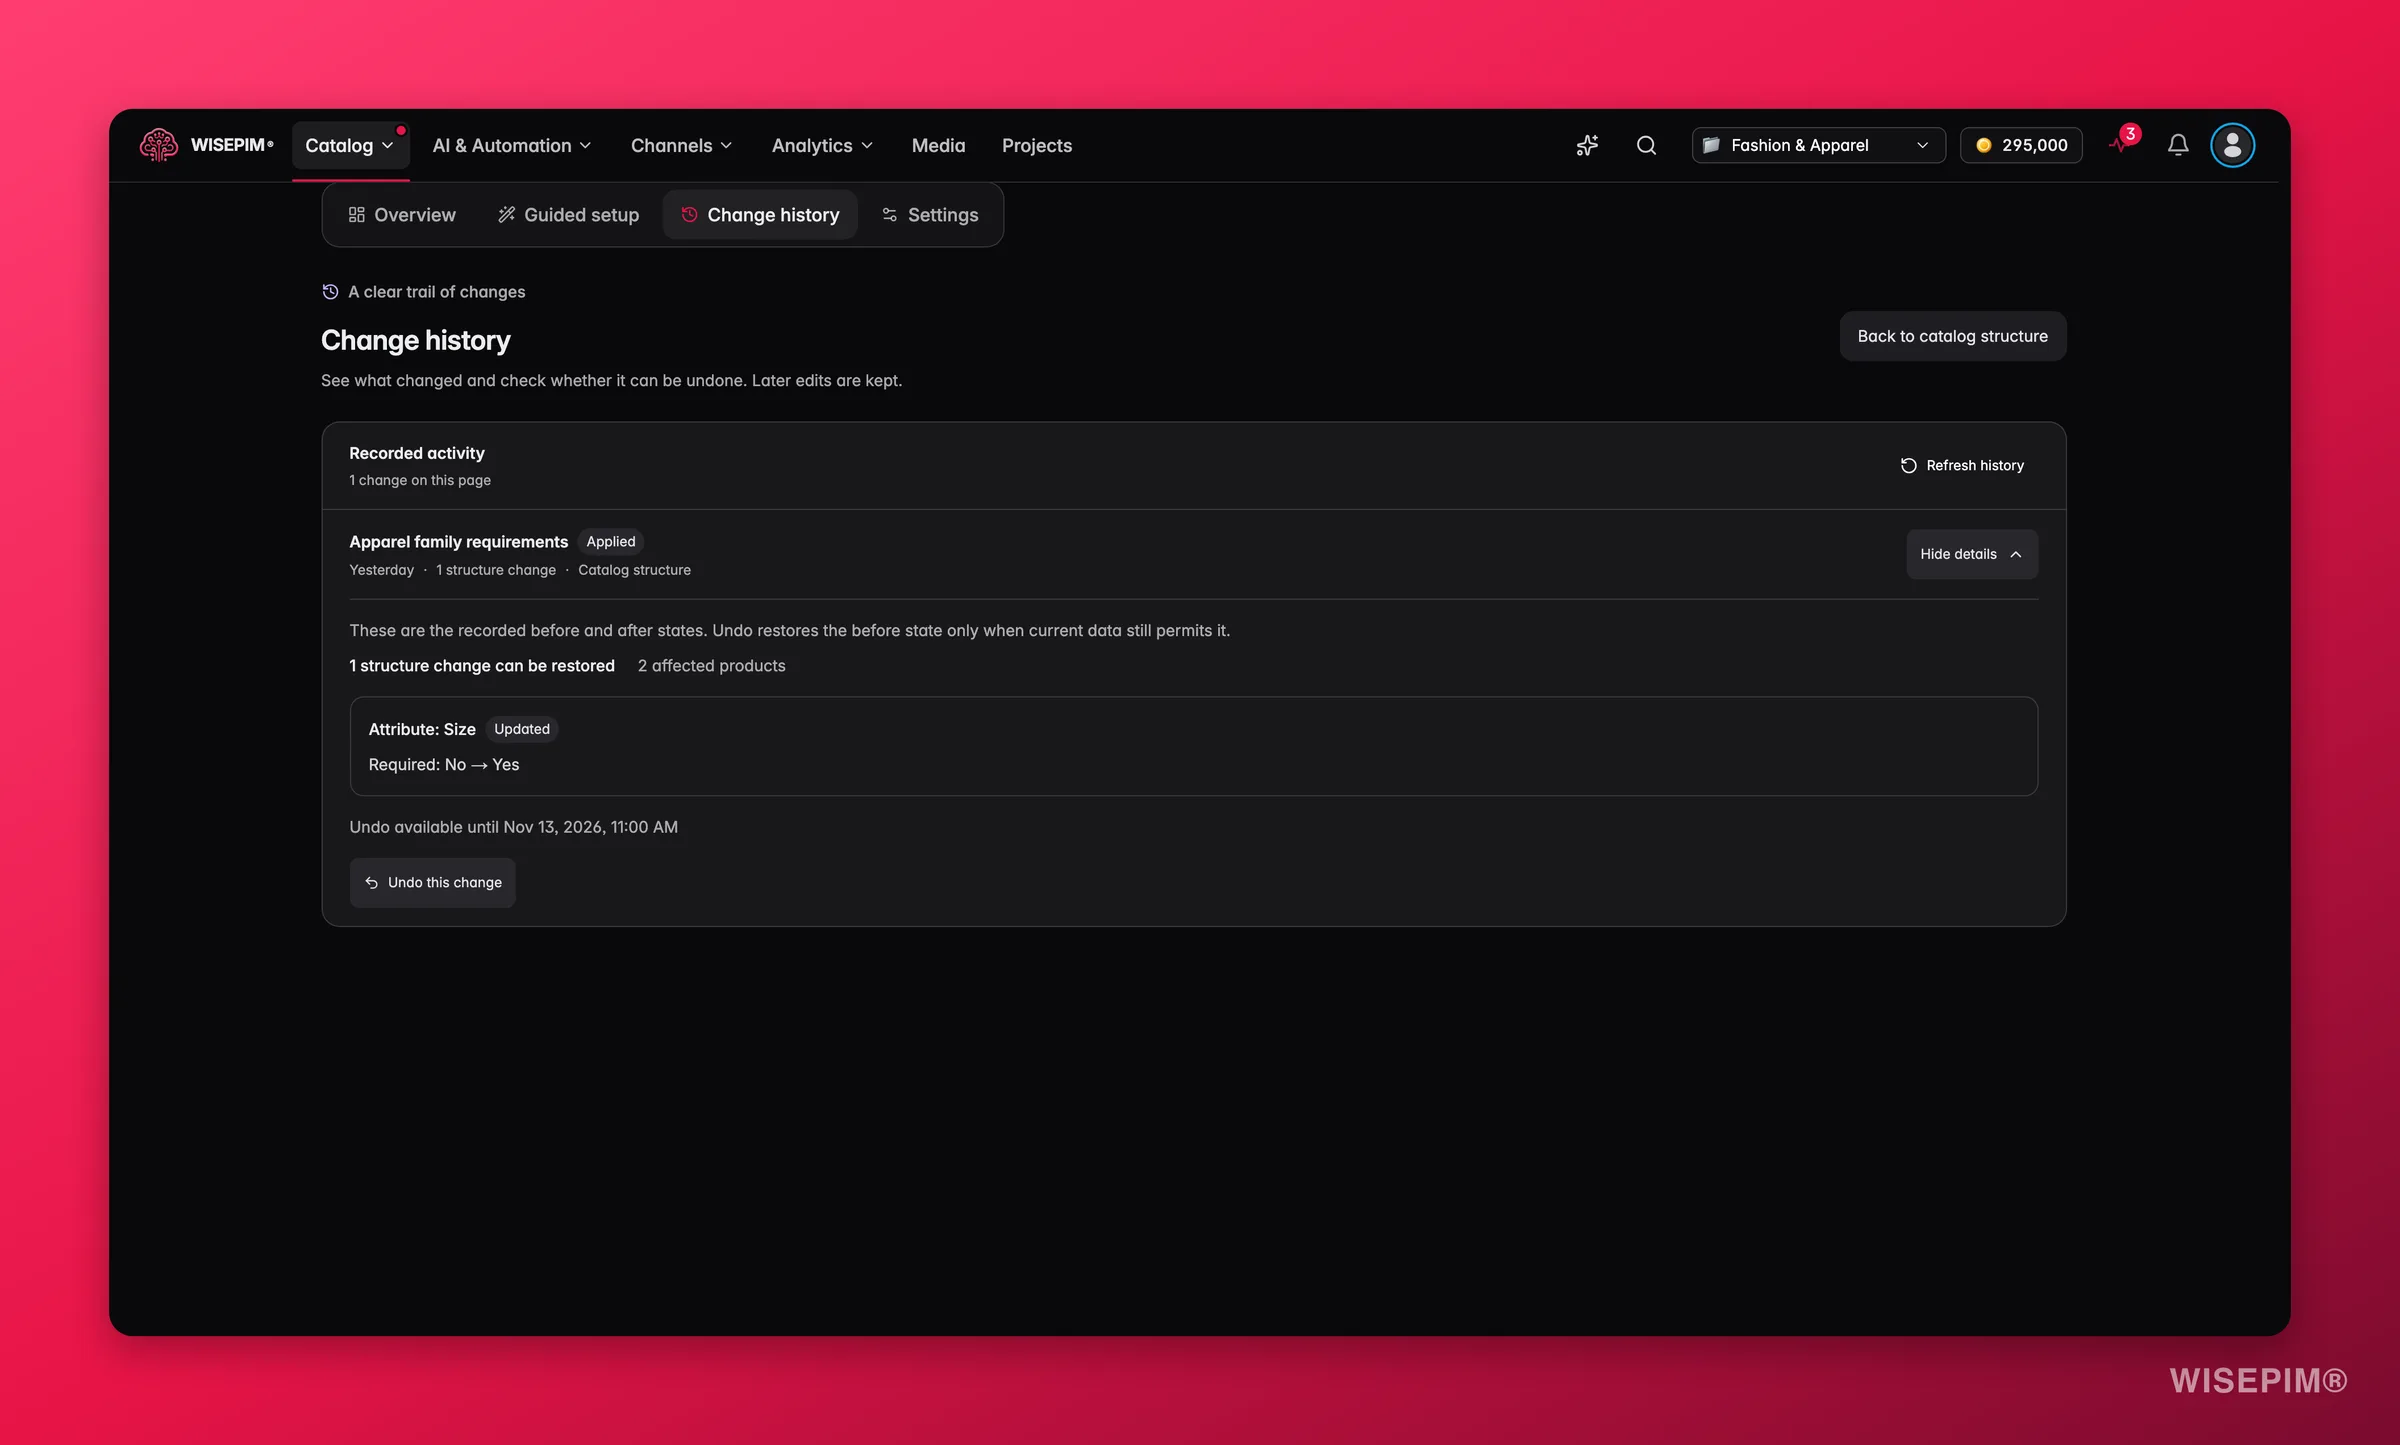This screenshot has height=1445, width=2400.
Task: Click the Applied status badge
Action: click(x=611, y=541)
